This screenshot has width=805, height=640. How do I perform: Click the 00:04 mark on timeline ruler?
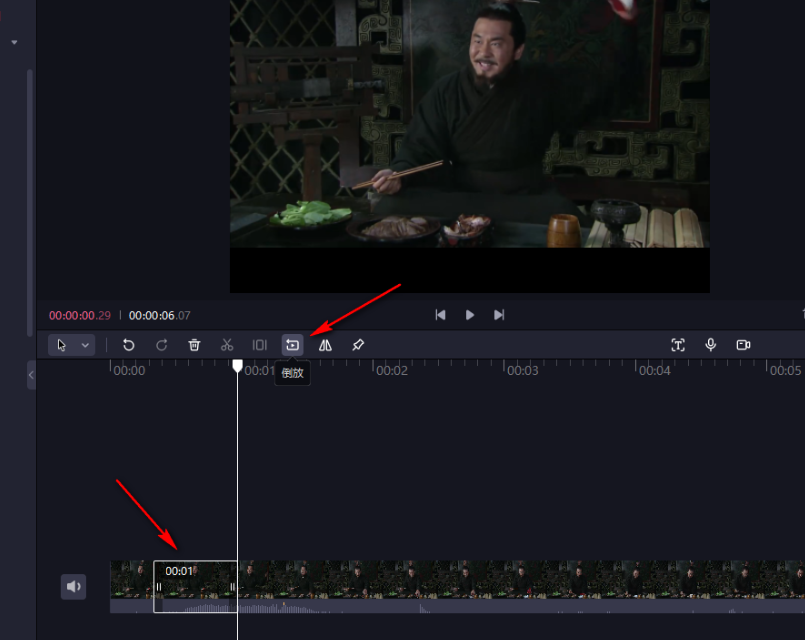(655, 371)
